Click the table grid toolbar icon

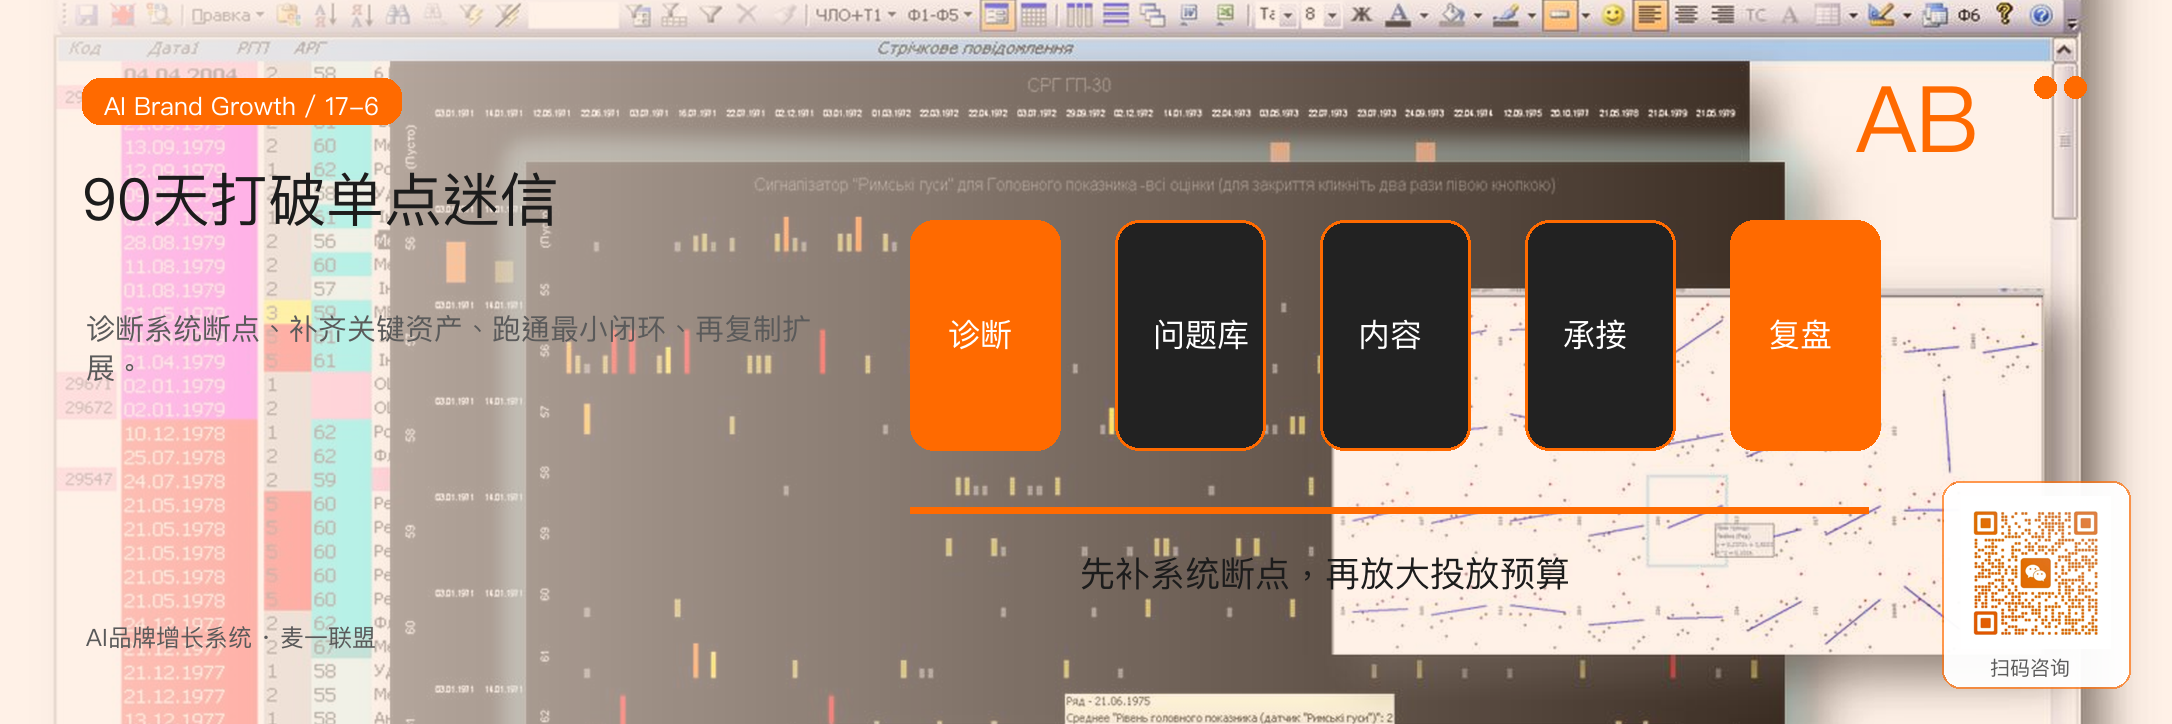(x=1827, y=14)
